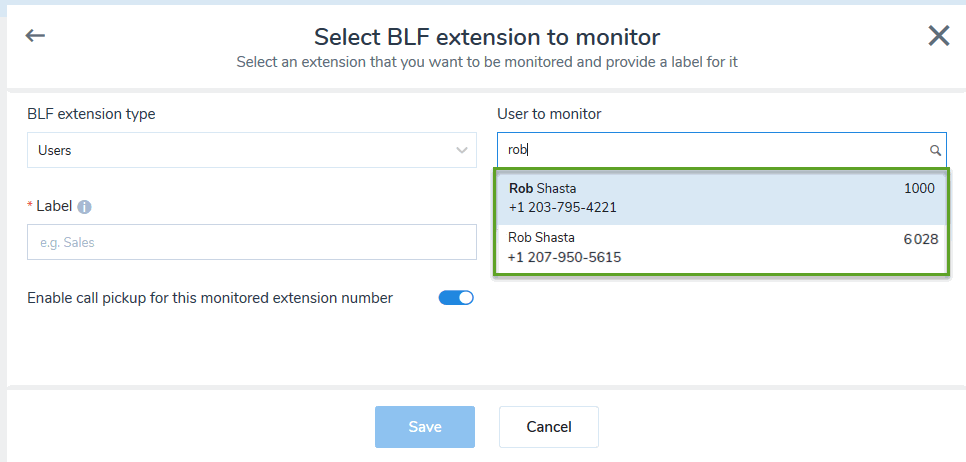Focus the User to monitor search field
Image resolution: width=966 pixels, height=462 pixels.
721,150
